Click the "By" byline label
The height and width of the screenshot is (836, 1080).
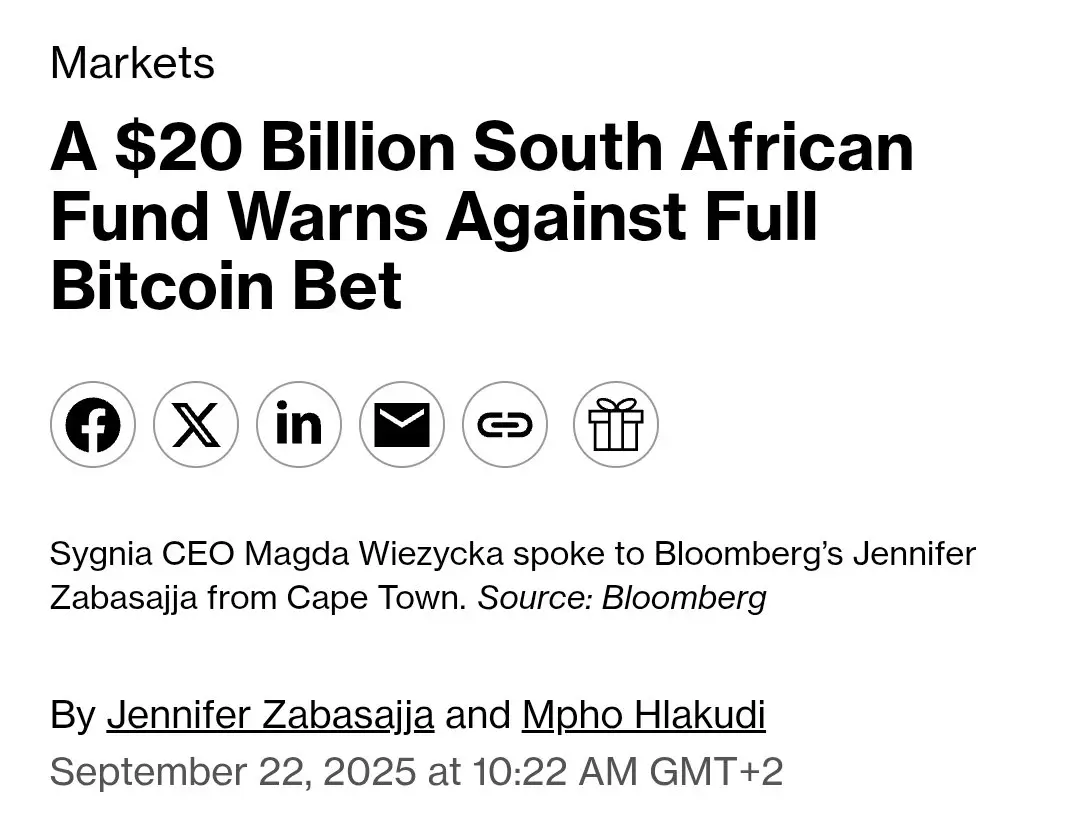[x=72, y=715]
